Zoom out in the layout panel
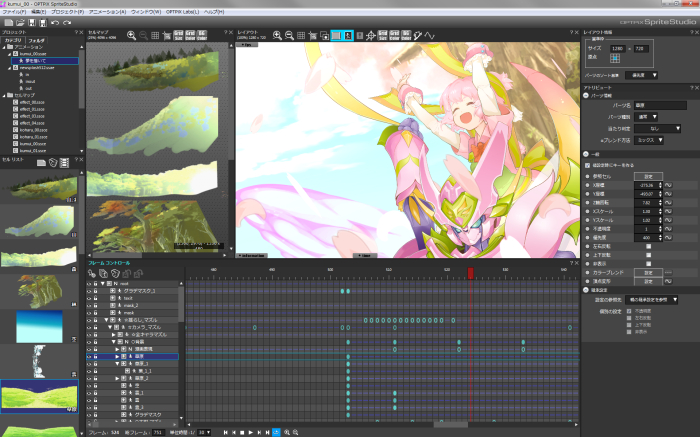The width and height of the screenshot is (700, 437). pos(288,35)
